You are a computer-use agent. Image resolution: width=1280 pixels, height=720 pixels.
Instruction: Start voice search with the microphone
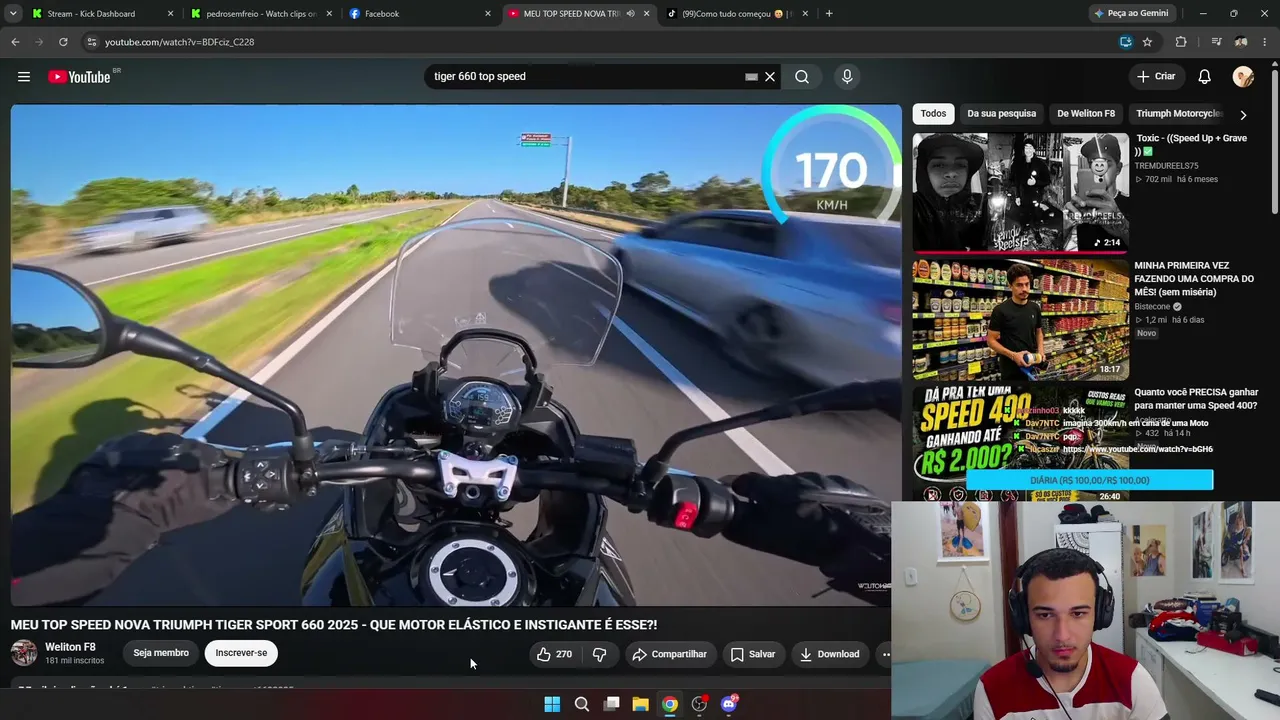tap(847, 77)
